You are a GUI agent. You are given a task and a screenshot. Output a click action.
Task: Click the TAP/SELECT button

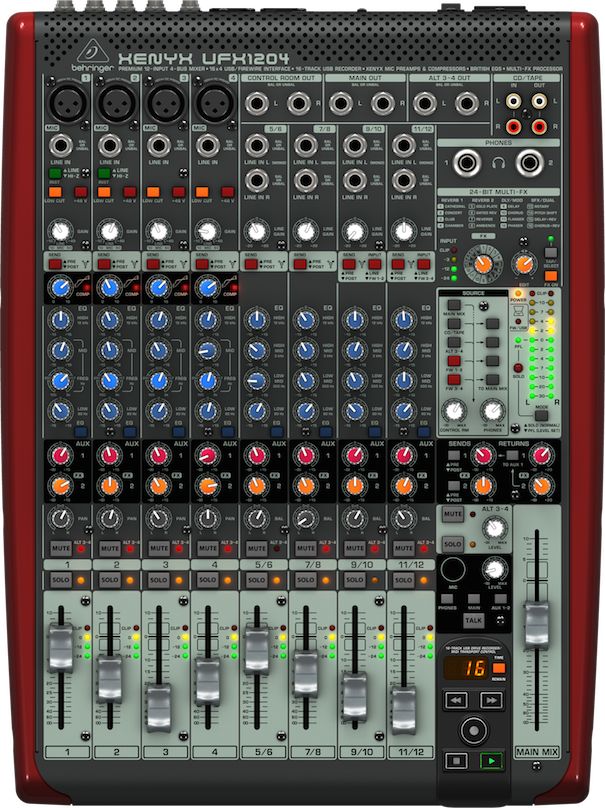pyautogui.click(x=551, y=252)
